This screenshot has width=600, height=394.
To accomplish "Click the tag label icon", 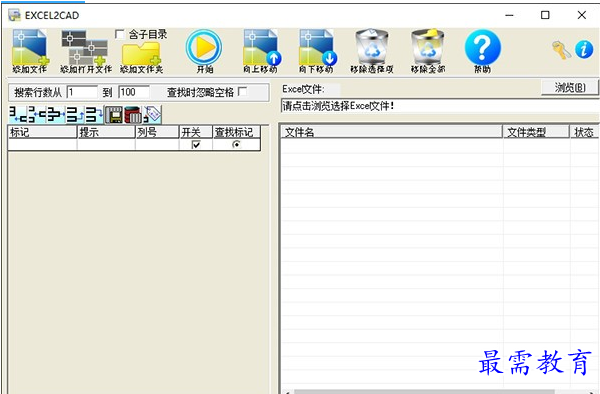I will tap(152, 115).
